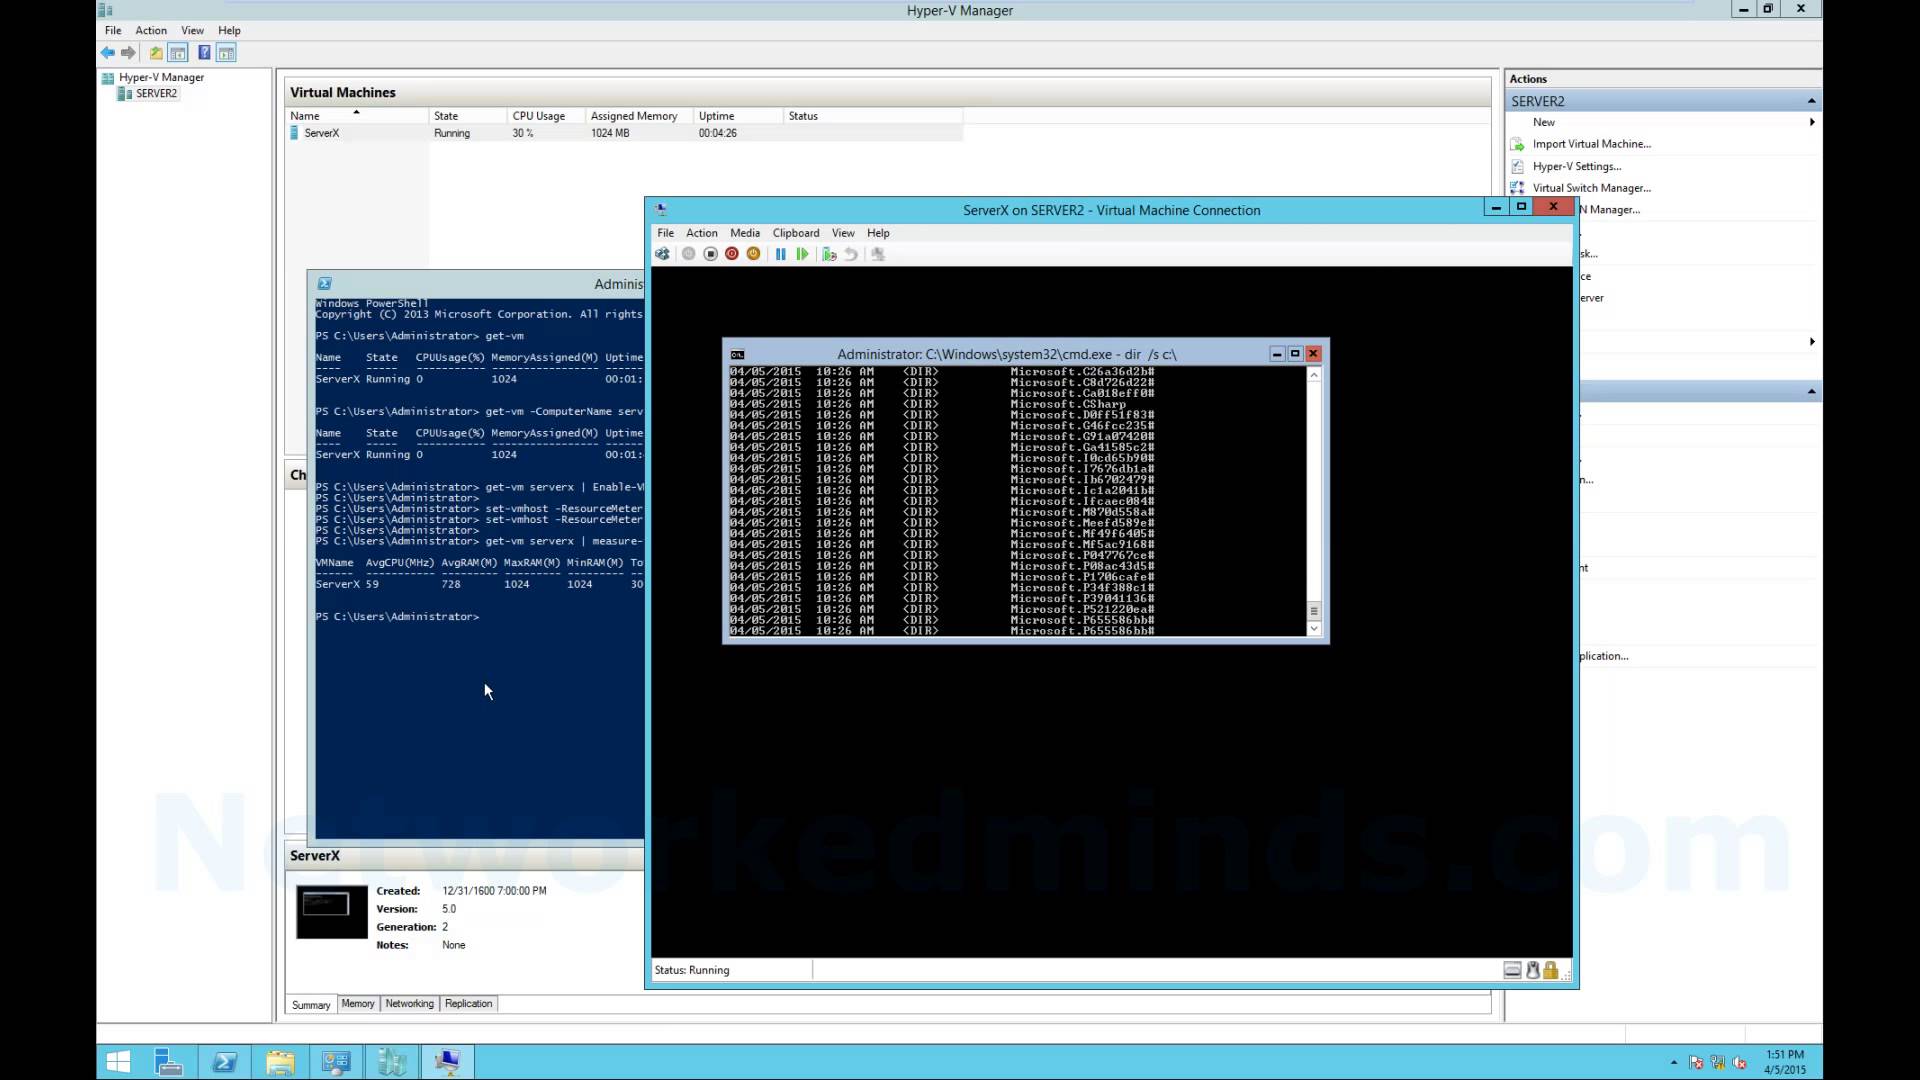Click the cmd.exe title bar icon
This screenshot has width=1920, height=1080.
coord(737,354)
